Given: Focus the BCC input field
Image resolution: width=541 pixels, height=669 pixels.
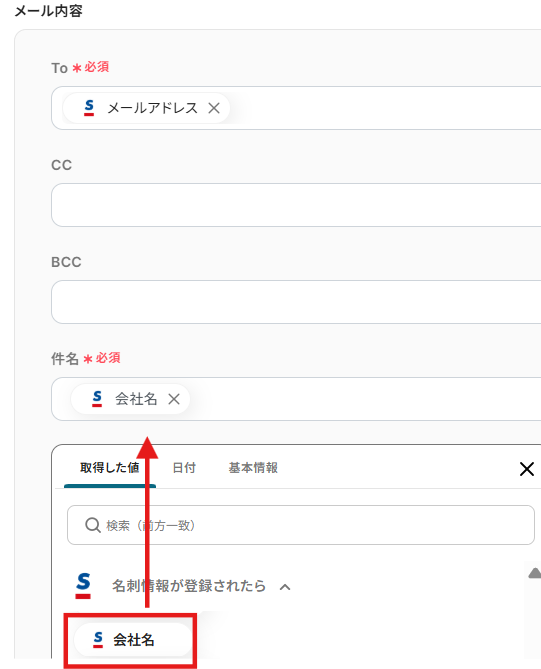Looking at the screenshot, I should pos(296,302).
